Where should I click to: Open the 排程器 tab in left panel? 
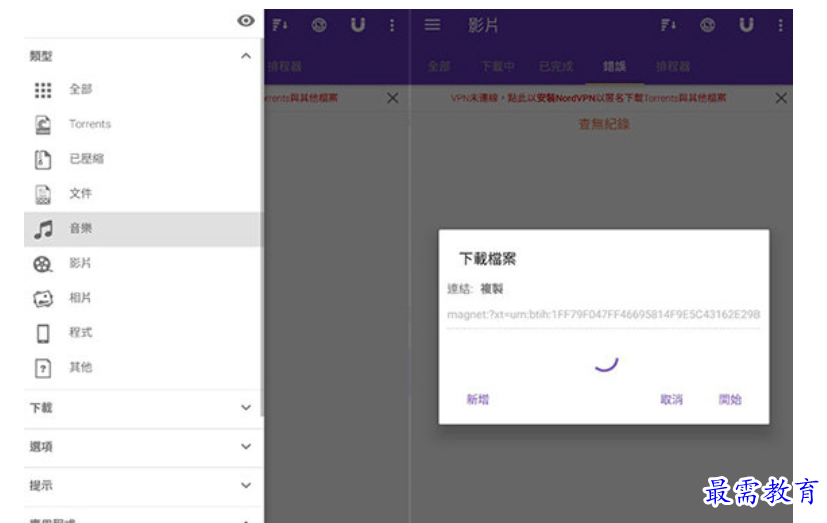(x=284, y=66)
